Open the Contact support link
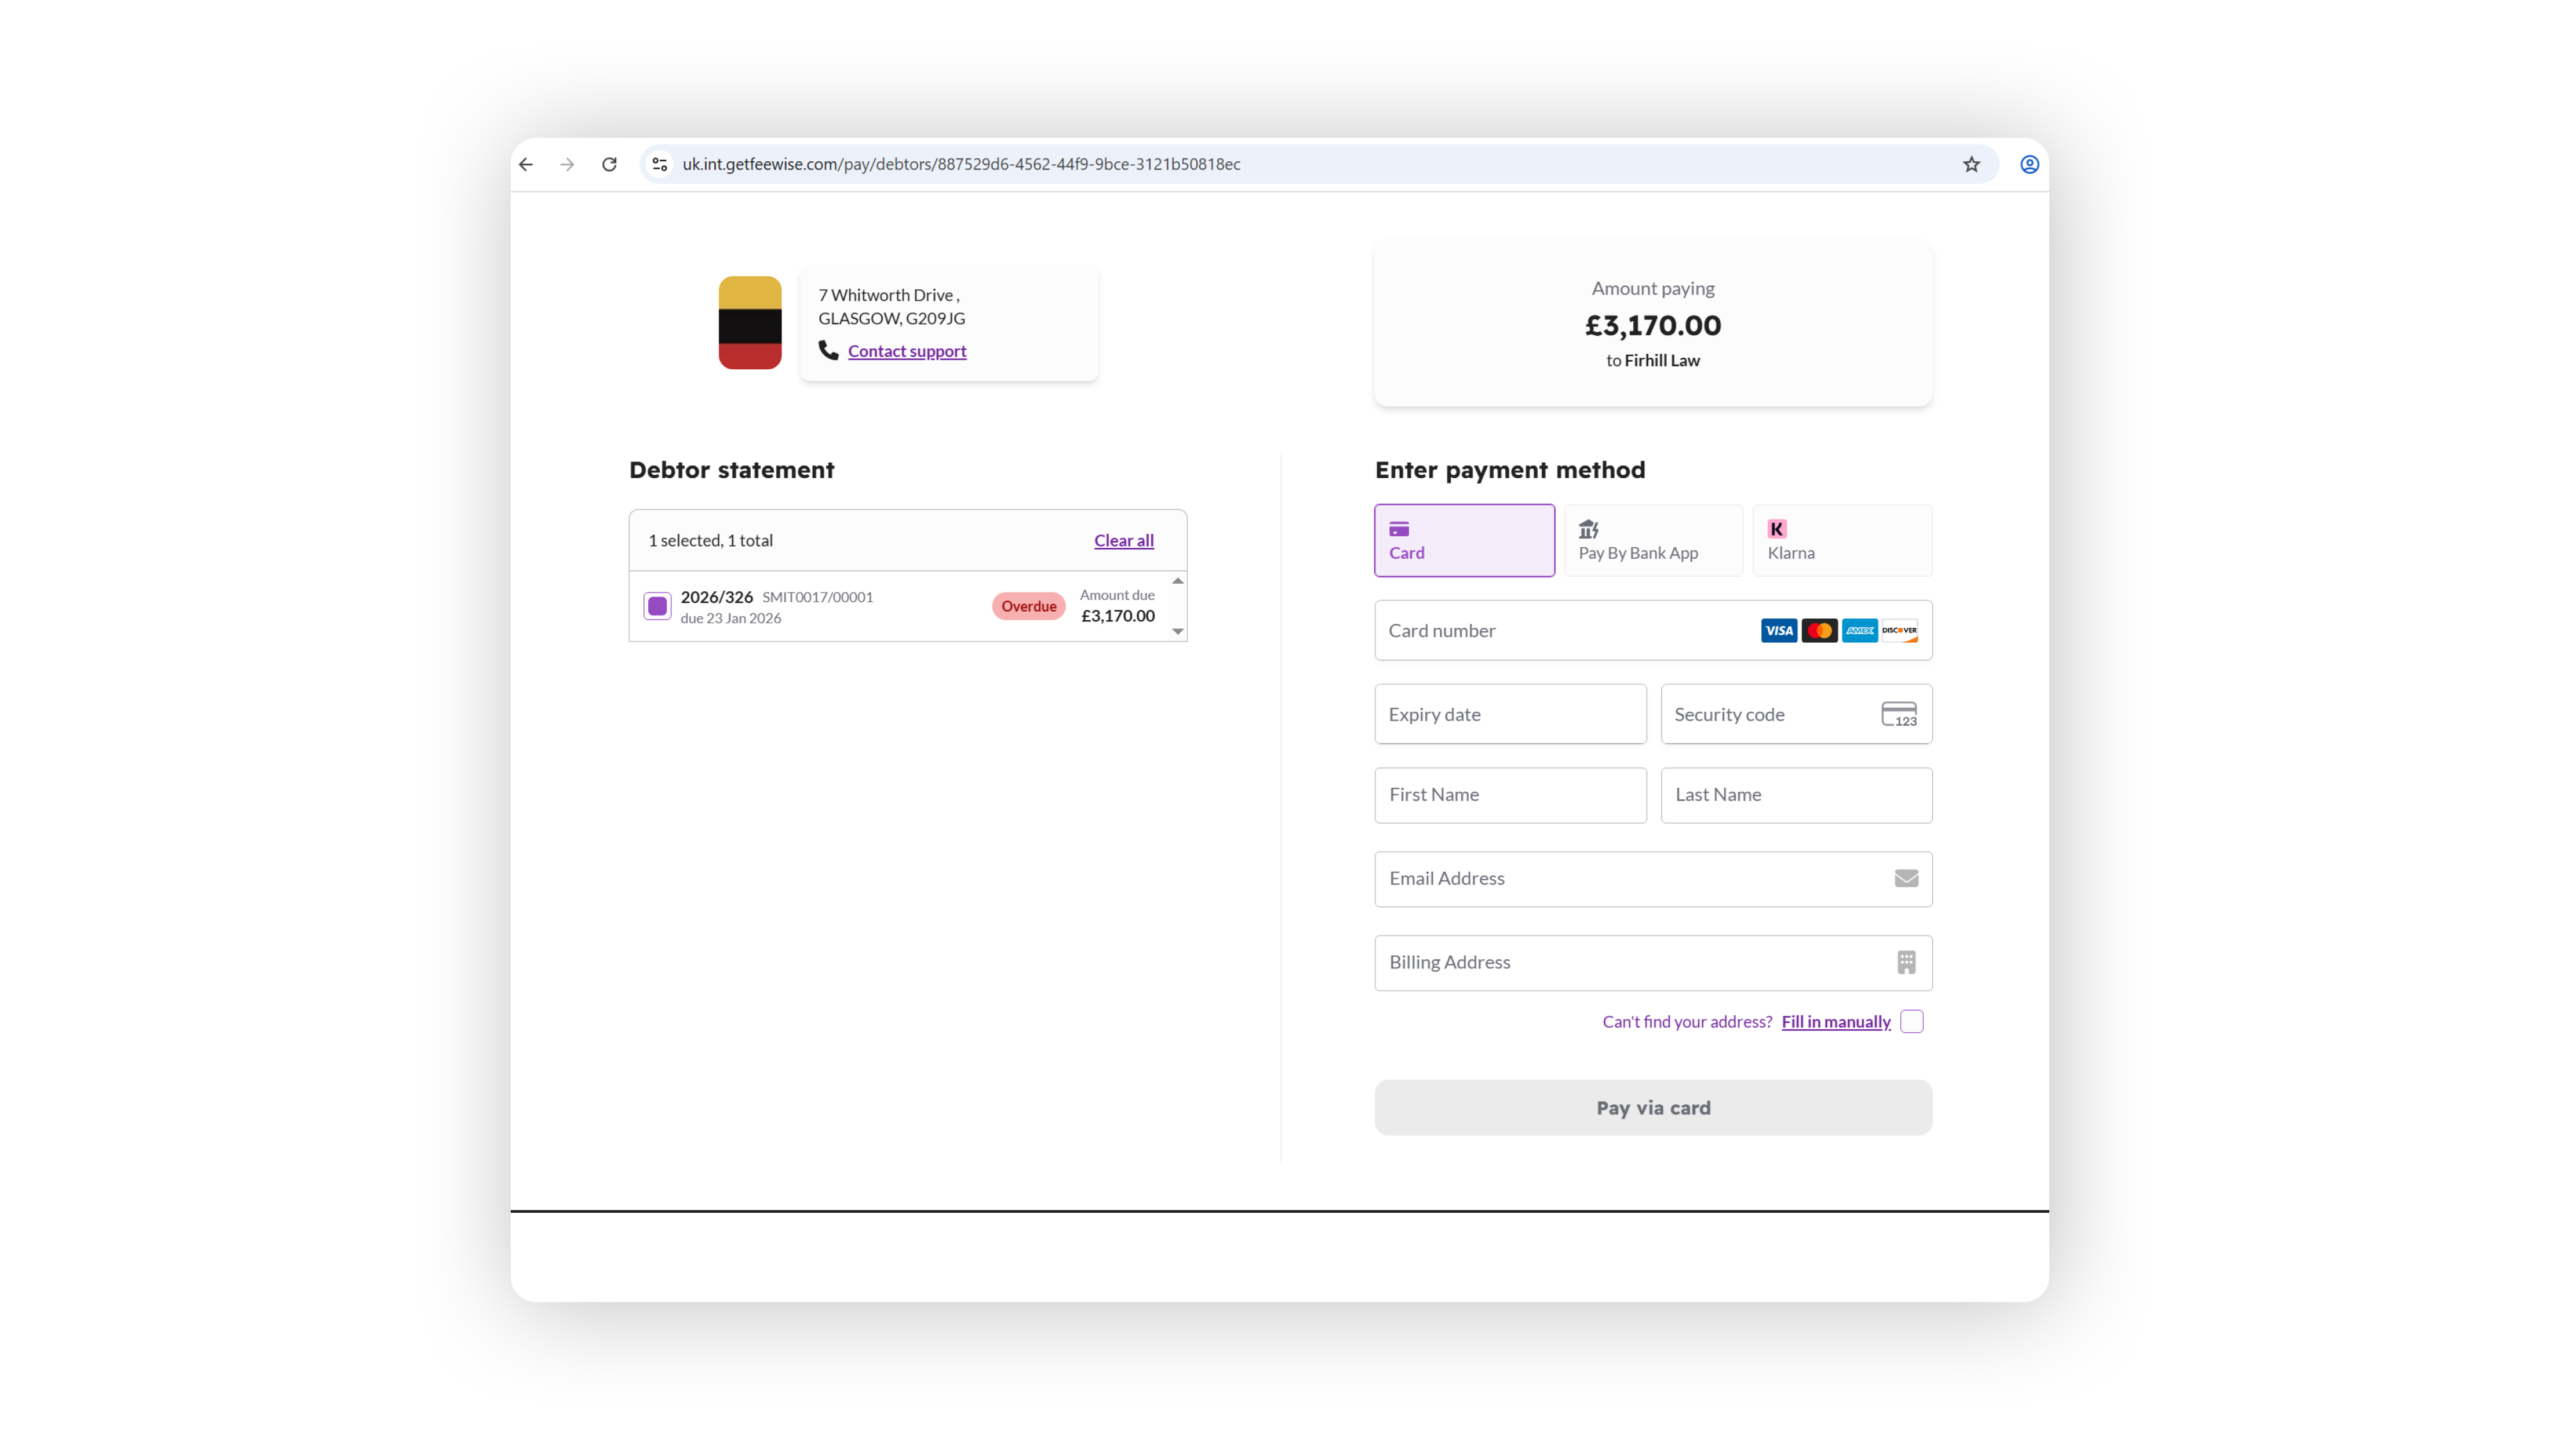Screen dimensions: 2560x1440 tap(906, 351)
